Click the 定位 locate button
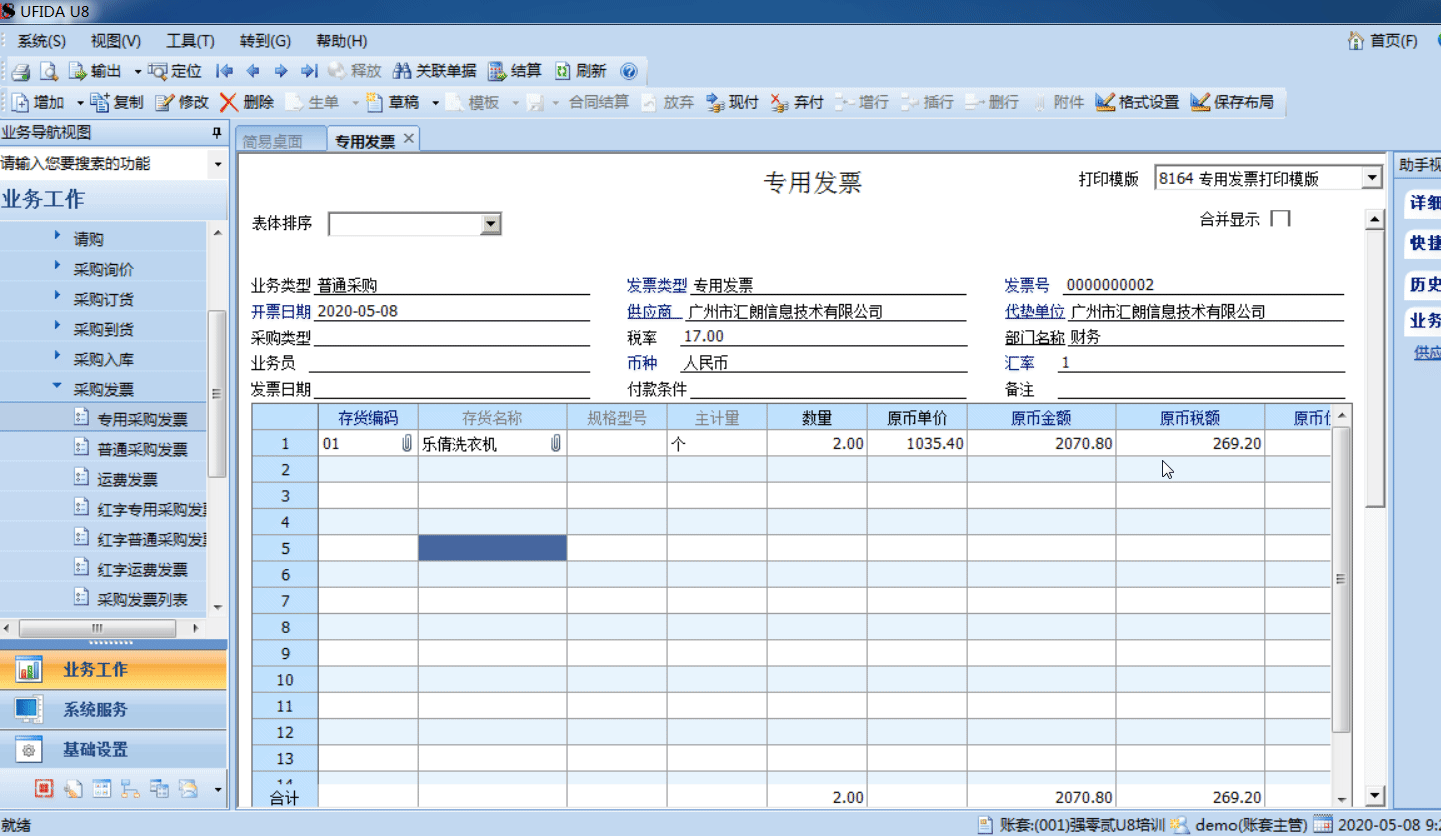 [x=175, y=71]
